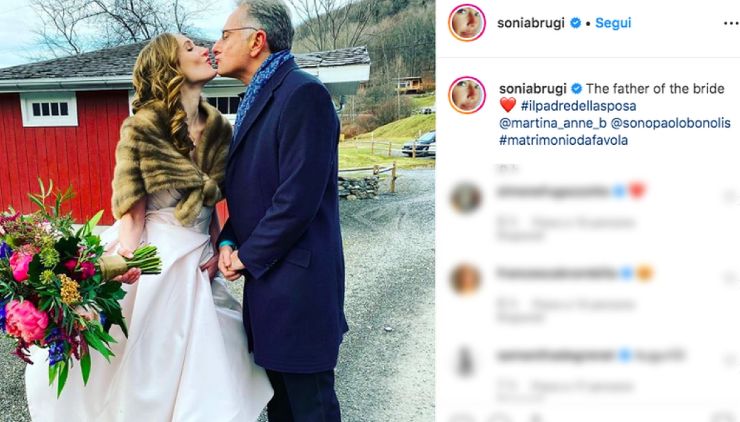Click verified badge in the caption line
Screen dimensions: 740x422
[x=576, y=89]
